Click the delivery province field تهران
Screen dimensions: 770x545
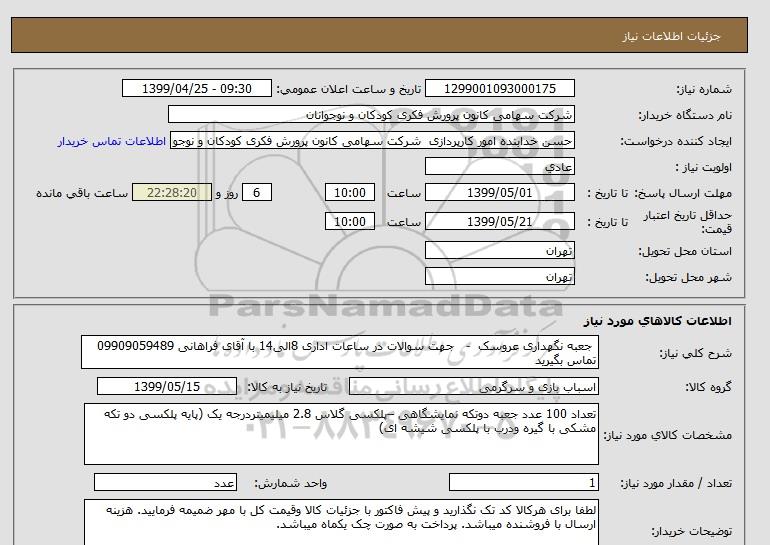(x=499, y=250)
